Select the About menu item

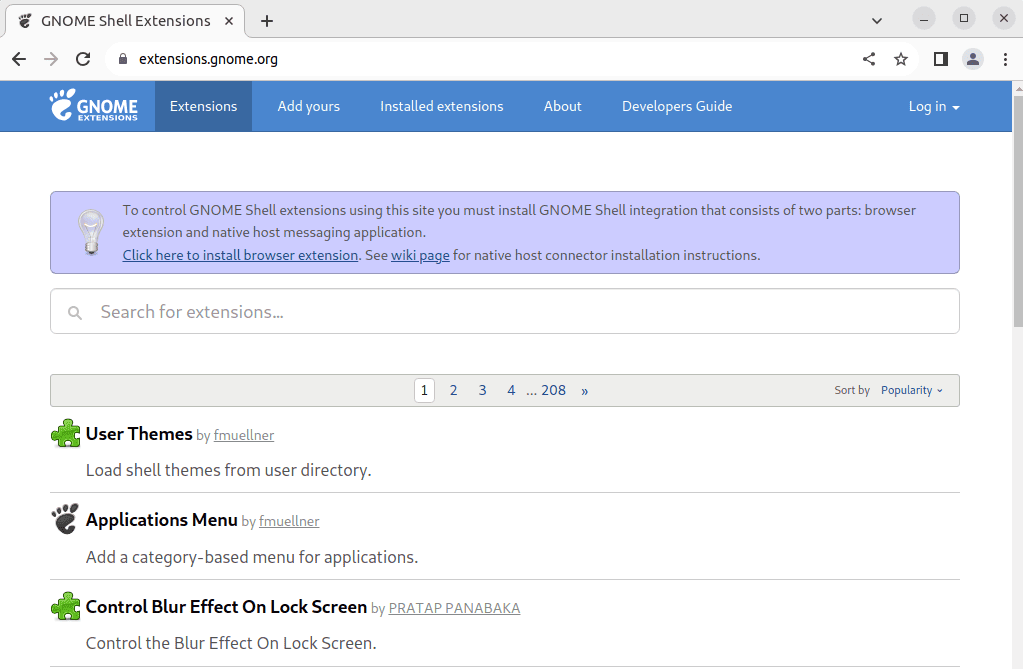562,106
